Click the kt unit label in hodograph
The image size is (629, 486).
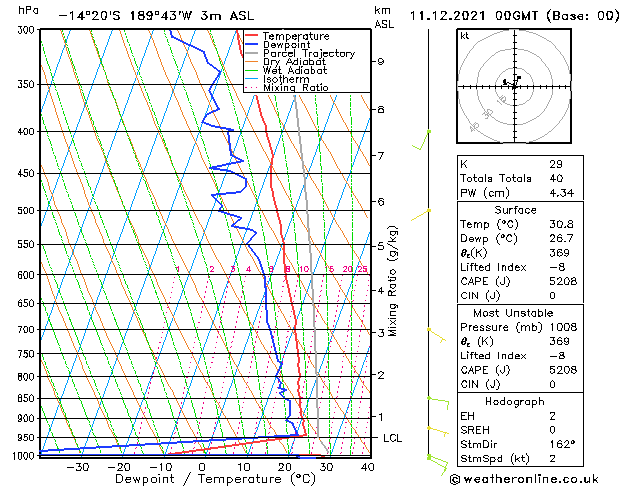coord(465,36)
